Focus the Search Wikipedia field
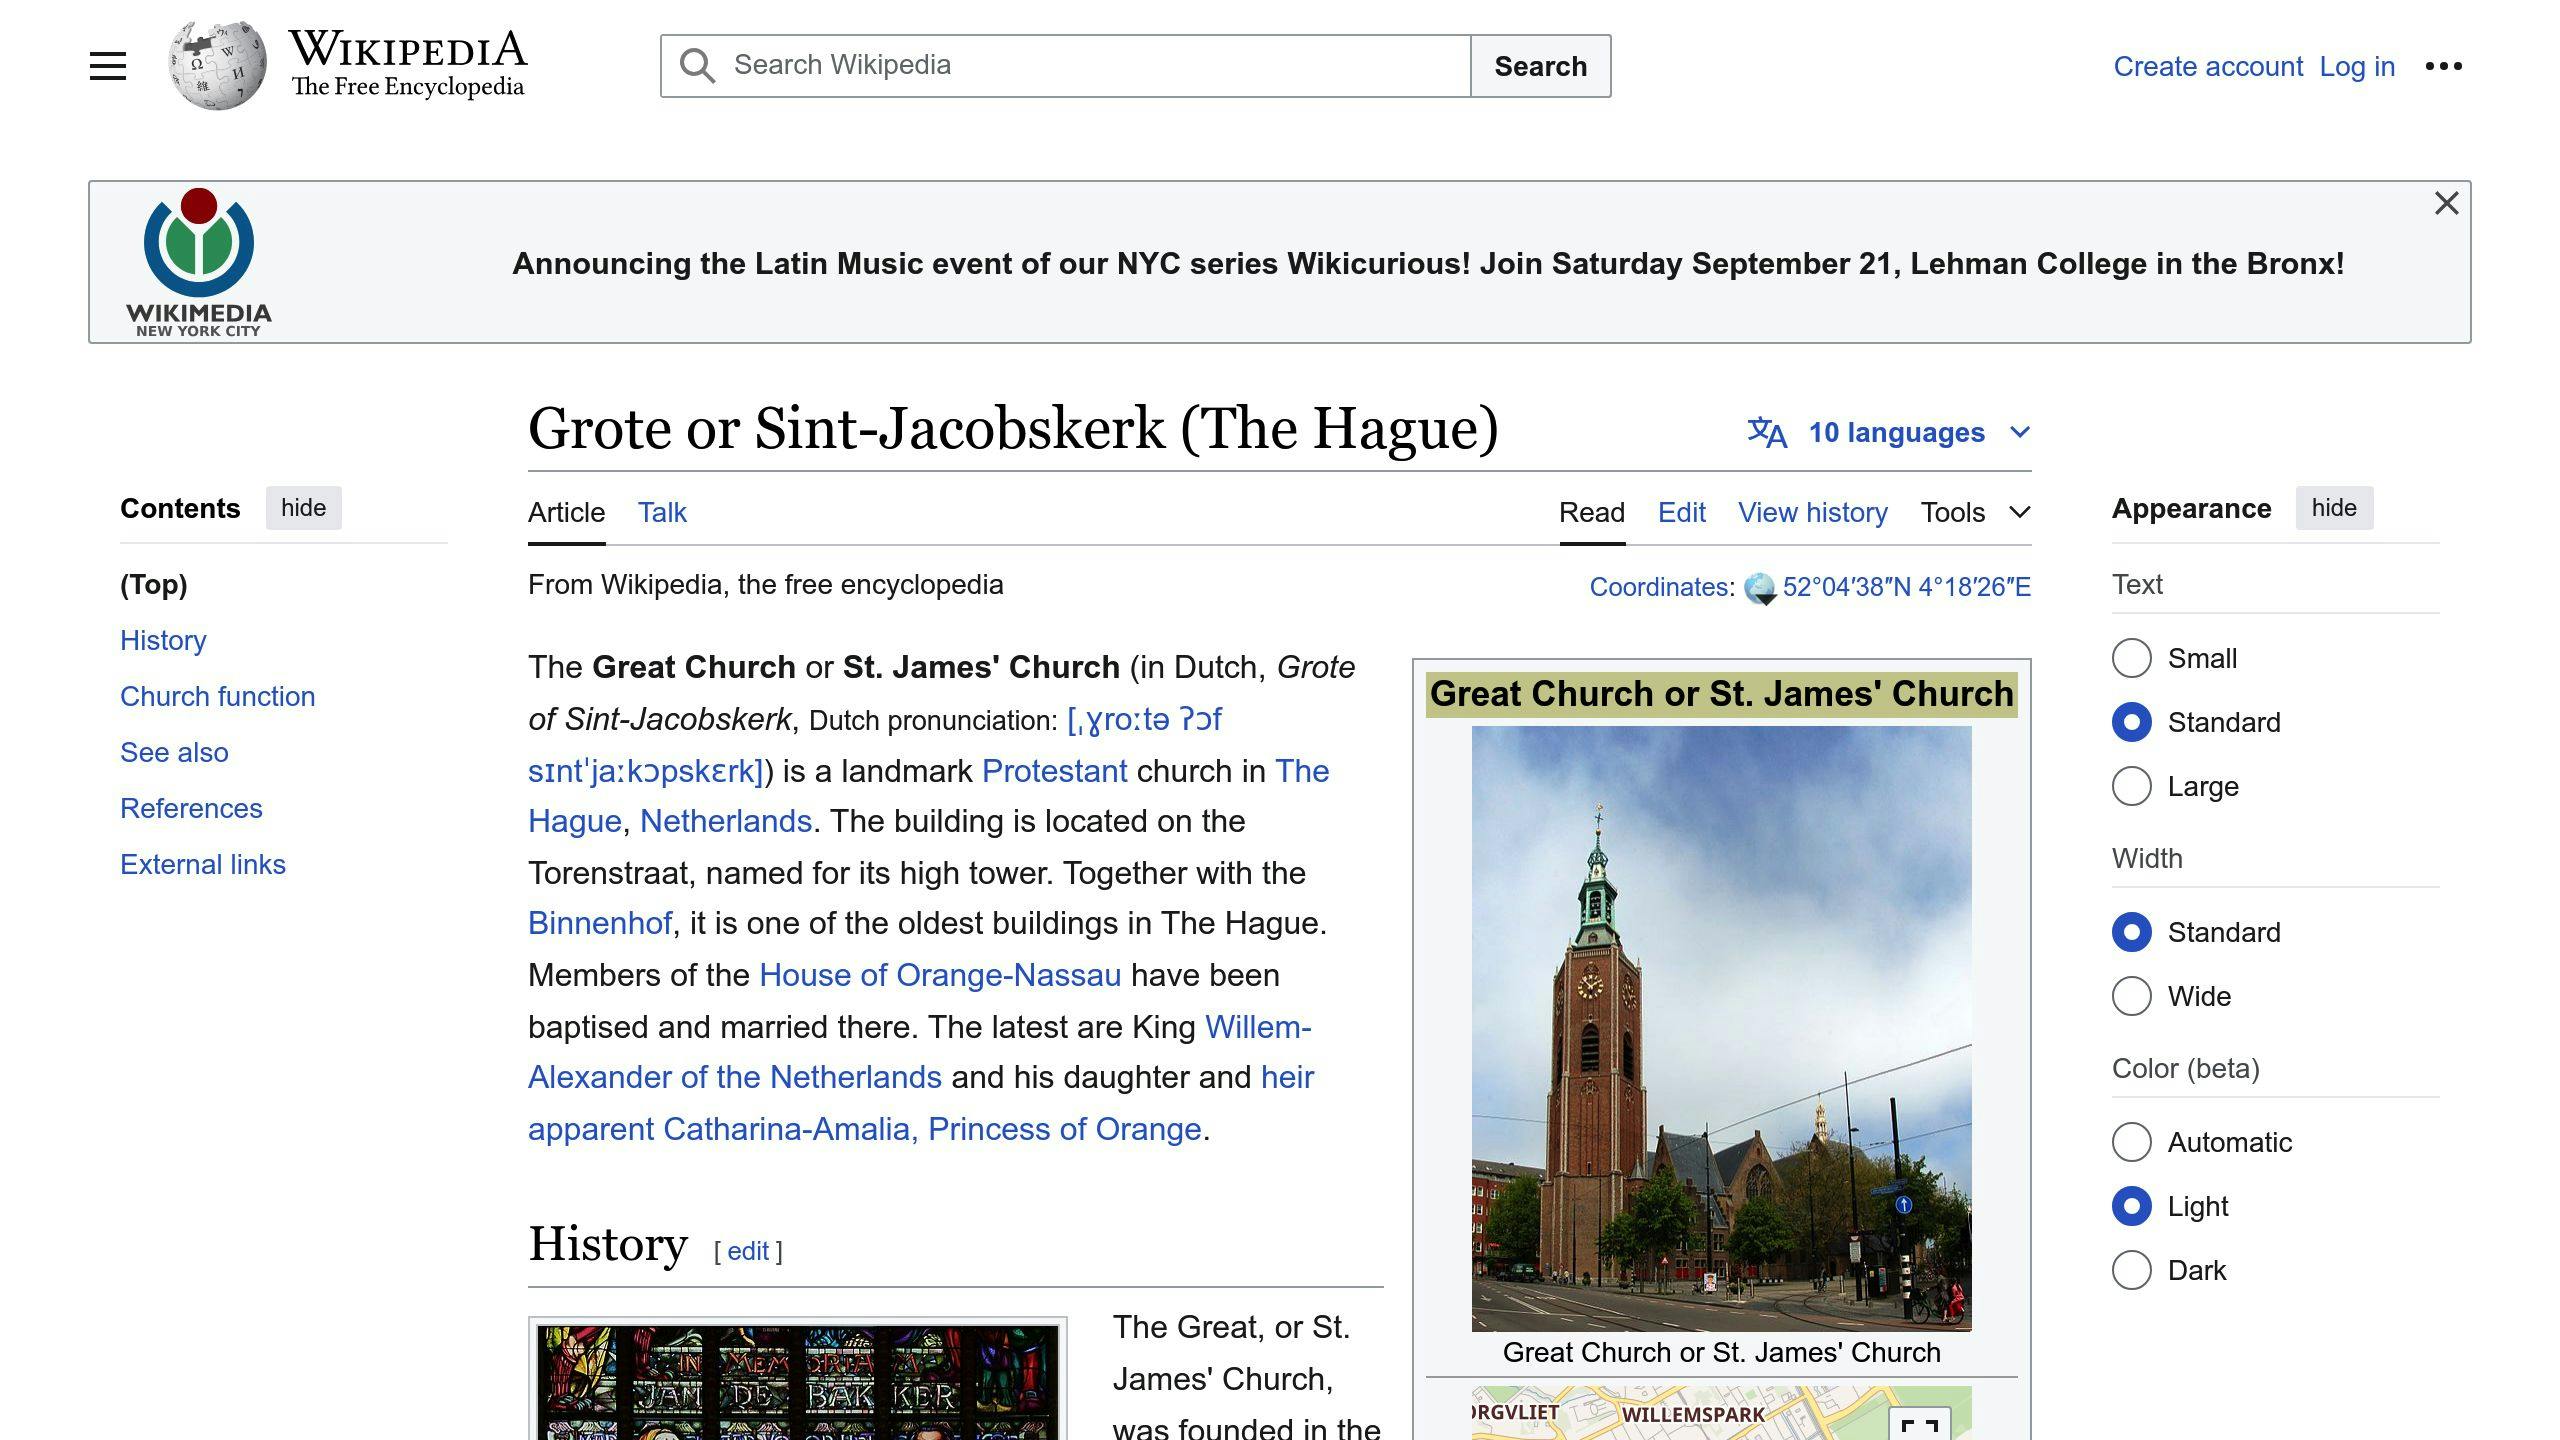Image resolution: width=2560 pixels, height=1440 pixels. click(x=1065, y=66)
